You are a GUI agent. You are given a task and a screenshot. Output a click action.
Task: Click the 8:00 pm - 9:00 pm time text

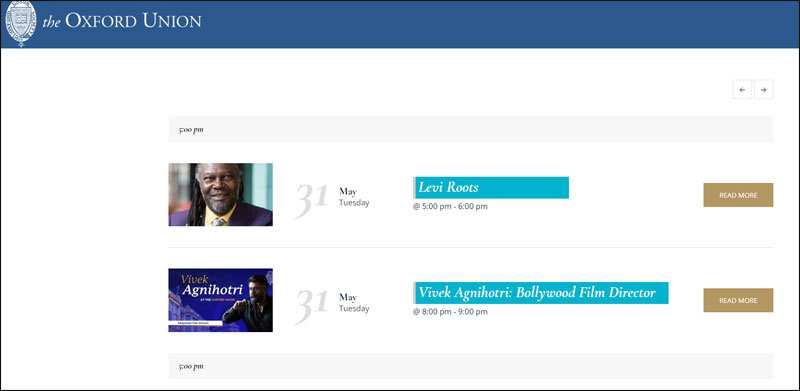click(451, 311)
